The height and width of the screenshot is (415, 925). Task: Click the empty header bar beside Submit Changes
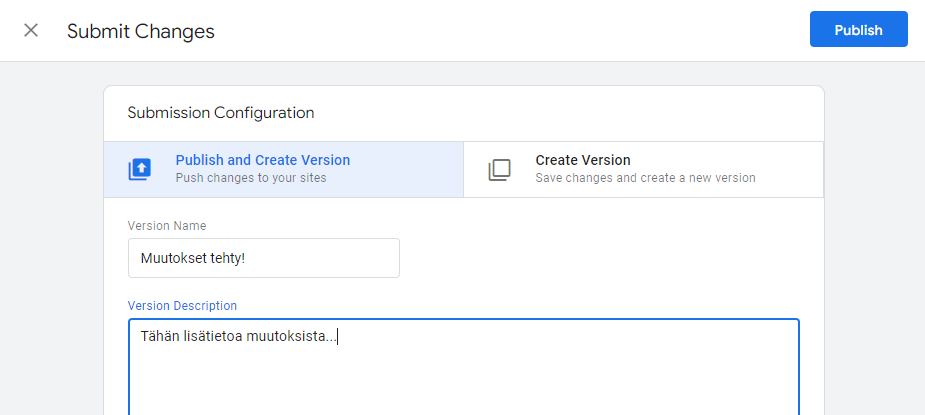(507, 31)
